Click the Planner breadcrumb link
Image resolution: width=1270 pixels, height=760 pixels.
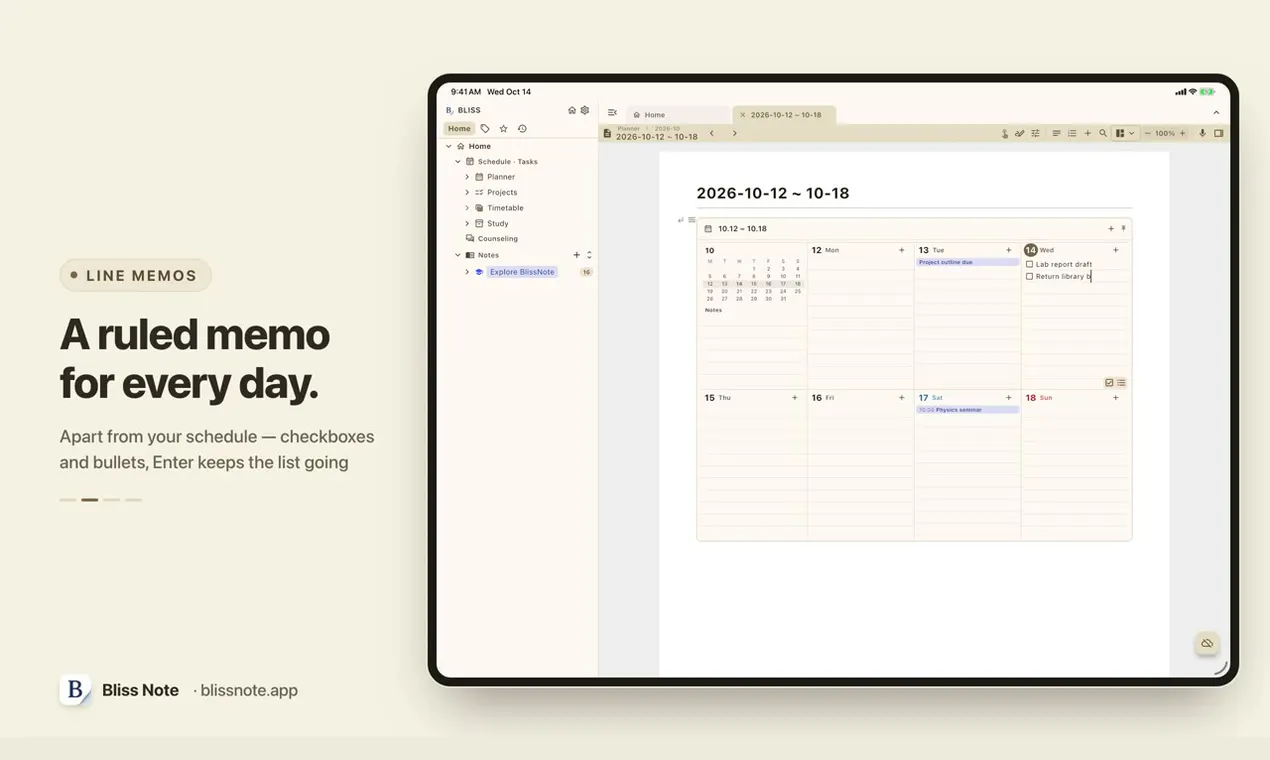(628, 128)
